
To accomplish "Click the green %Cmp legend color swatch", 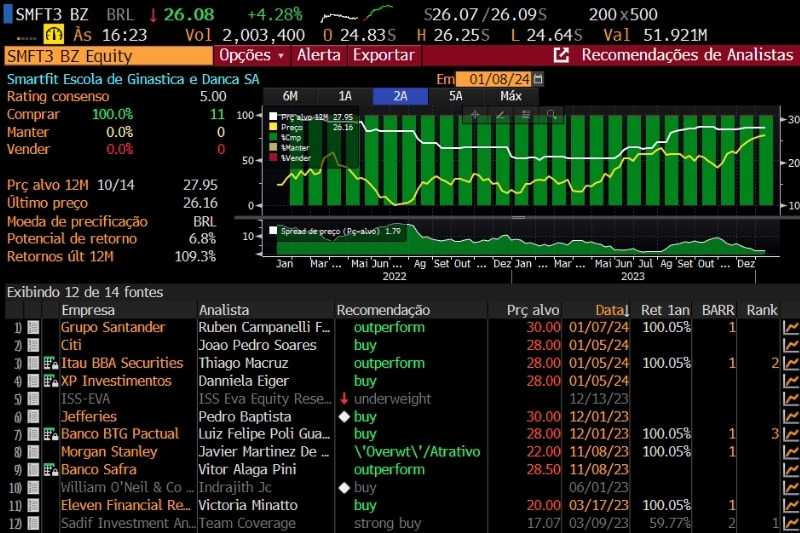I will (273, 137).
